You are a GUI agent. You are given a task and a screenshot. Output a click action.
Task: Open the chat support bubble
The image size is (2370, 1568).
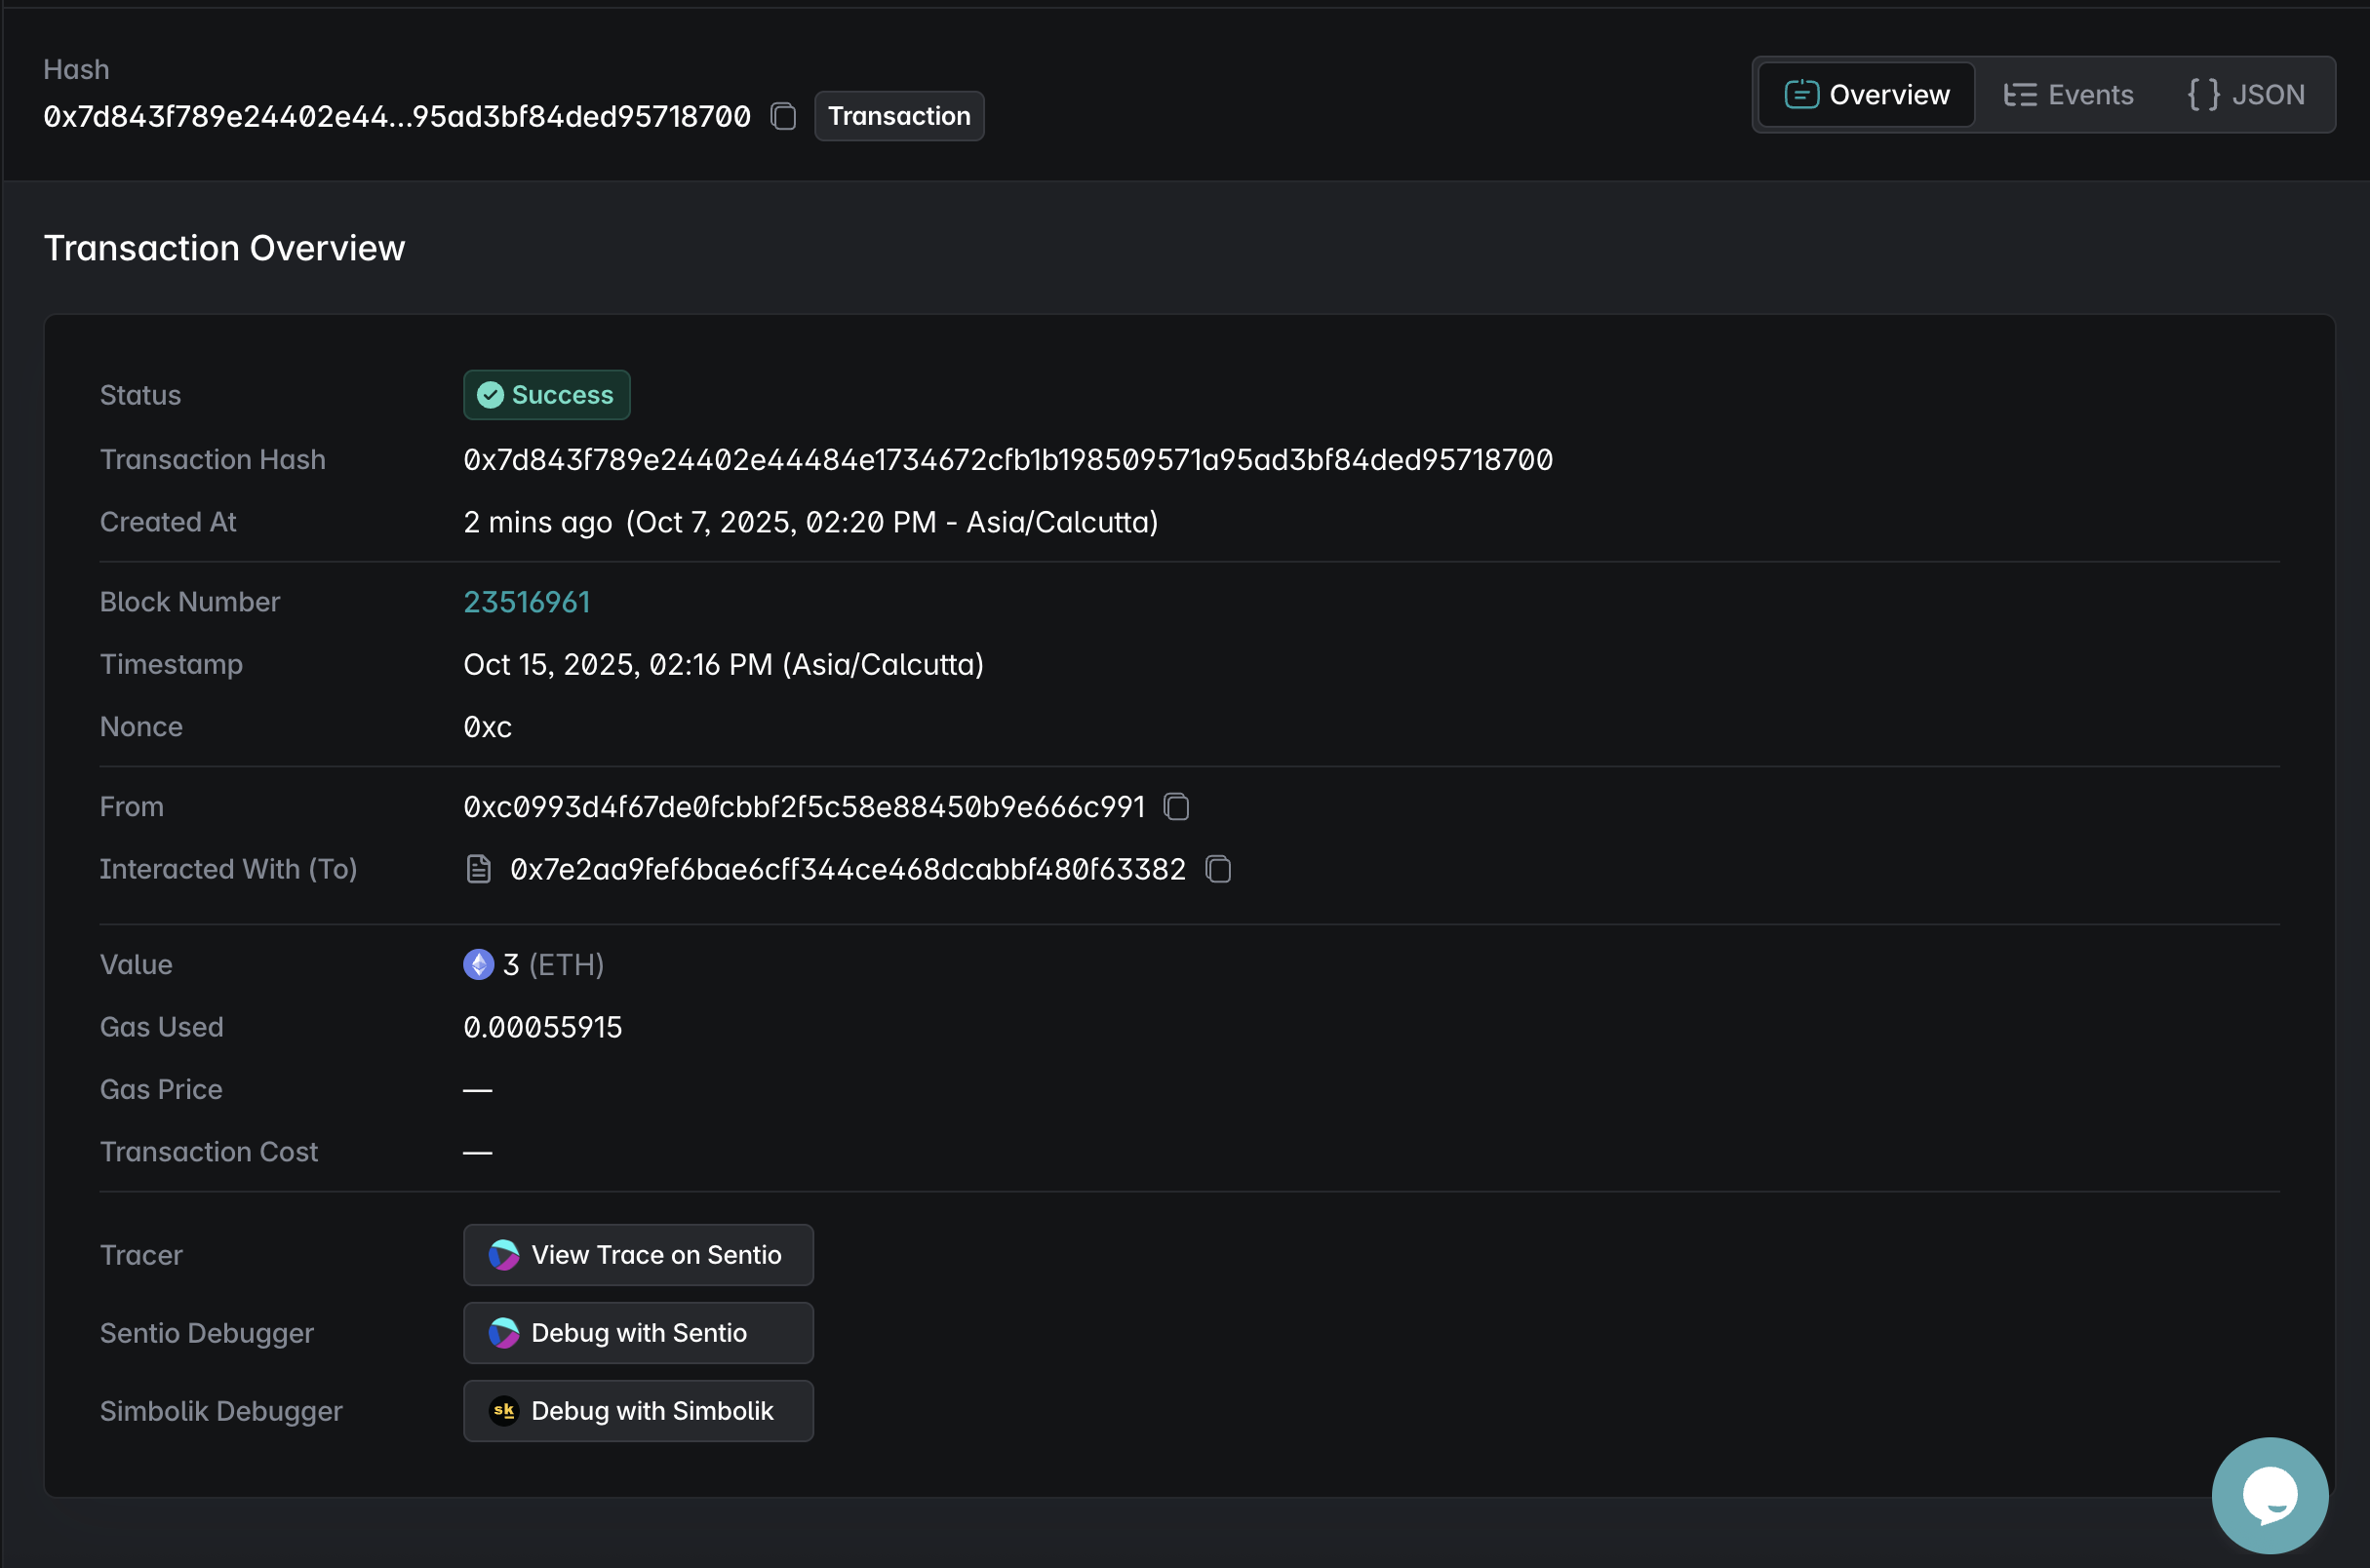pos(2269,1495)
